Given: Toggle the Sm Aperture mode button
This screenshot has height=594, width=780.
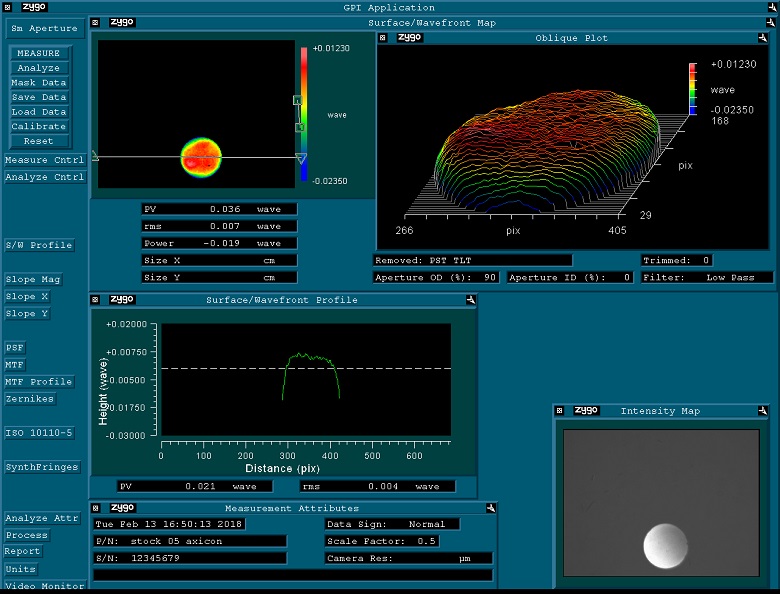Looking at the screenshot, I should (x=44, y=29).
